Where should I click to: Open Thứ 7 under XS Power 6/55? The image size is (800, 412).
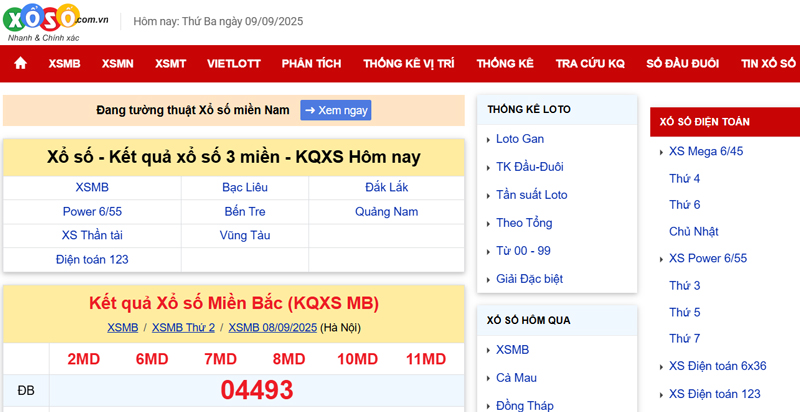[x=685, y=339]
